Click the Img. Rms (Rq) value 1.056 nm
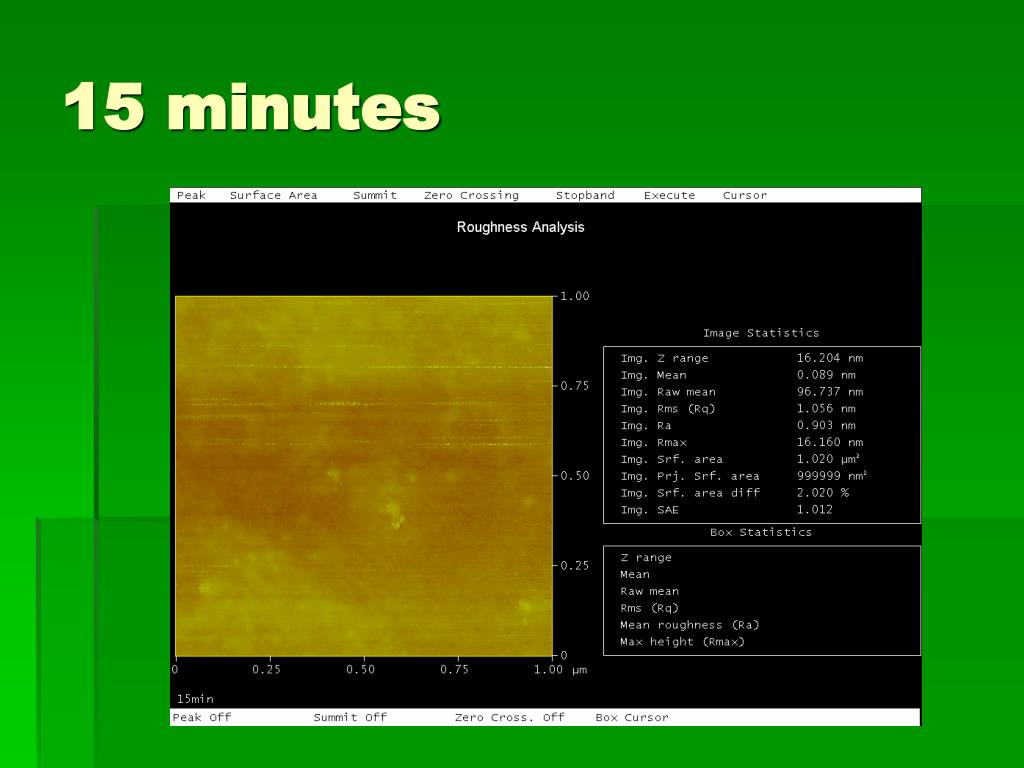Viewport: 1024px width, 768px height. (826, 409)
